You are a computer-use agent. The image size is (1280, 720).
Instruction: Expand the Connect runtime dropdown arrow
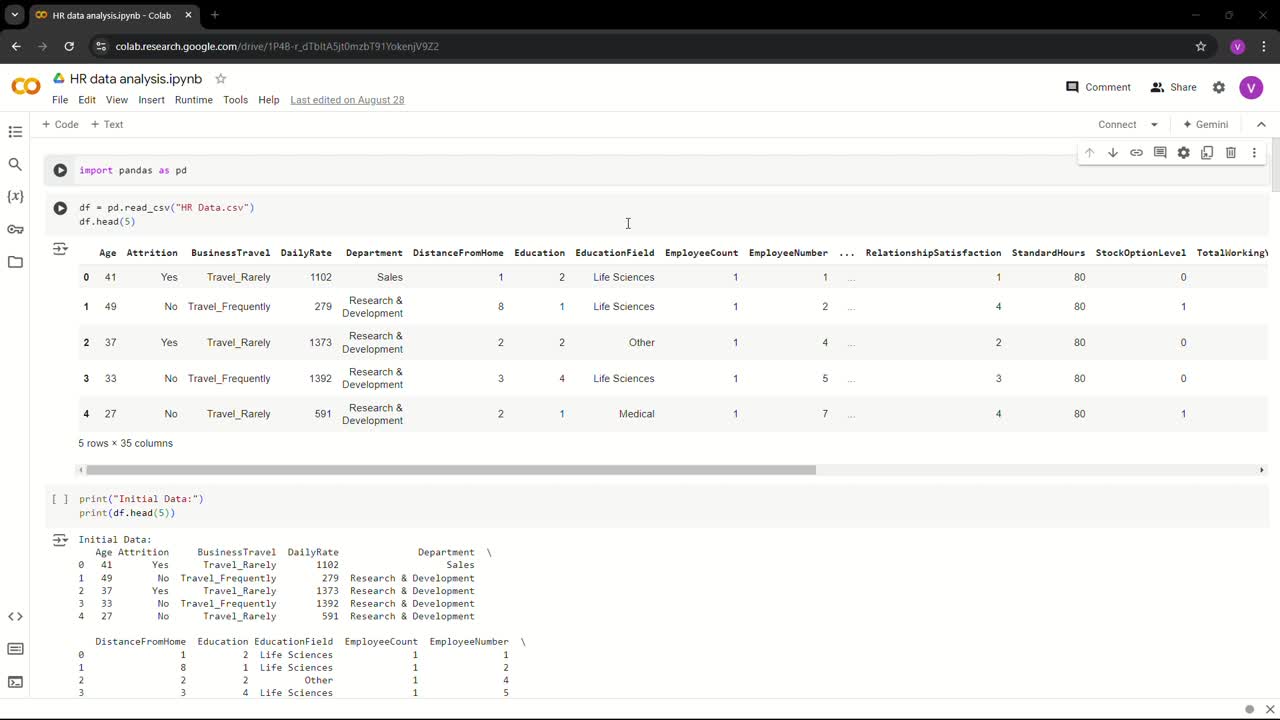coord(1154,125)
